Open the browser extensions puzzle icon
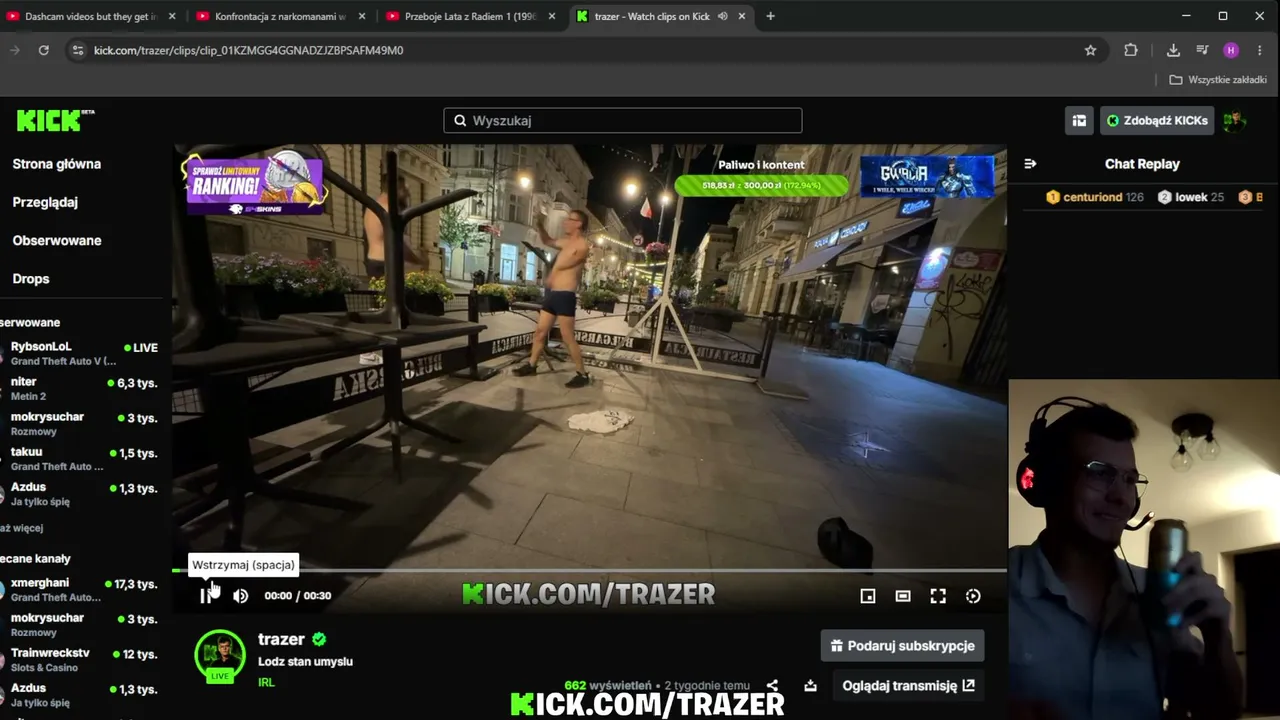 [1131, 50]
